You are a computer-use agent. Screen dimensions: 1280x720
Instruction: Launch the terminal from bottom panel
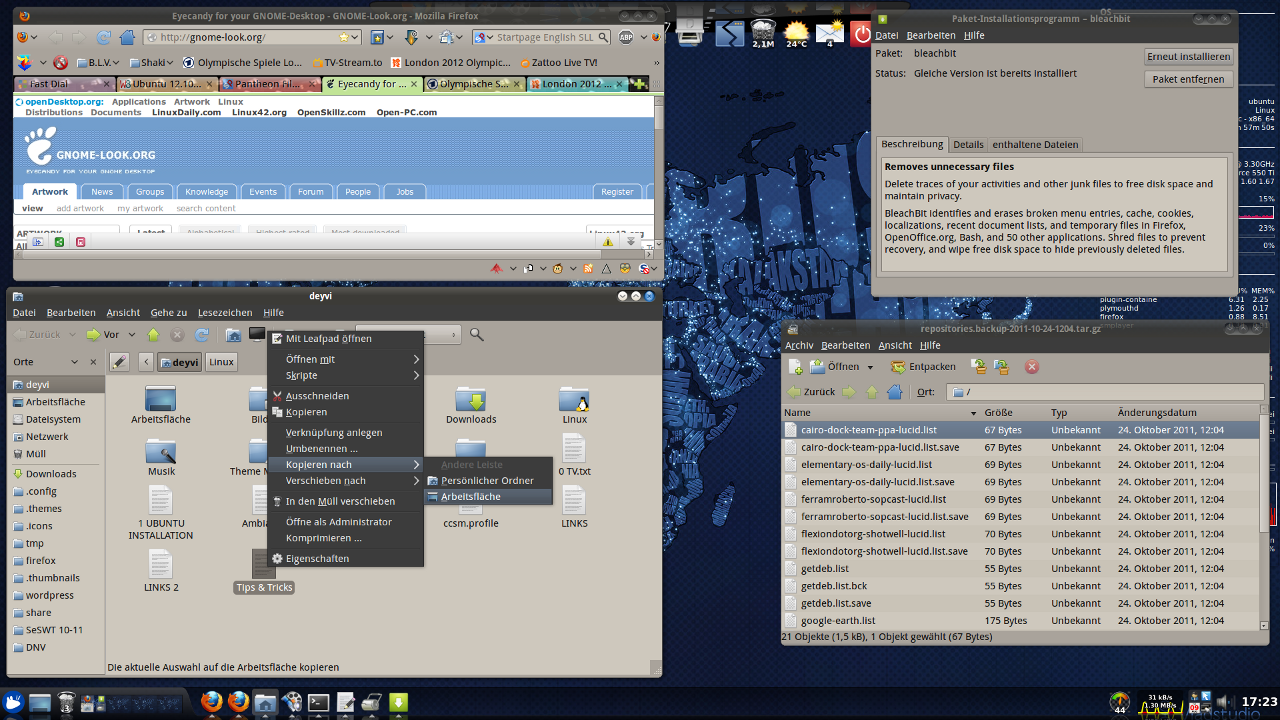(319, 703)
